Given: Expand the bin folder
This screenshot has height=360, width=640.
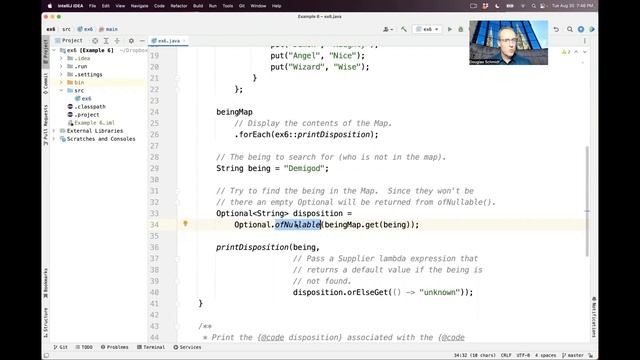Looking at the screenshot, I should pyautogui.click(x=61, y=82).
